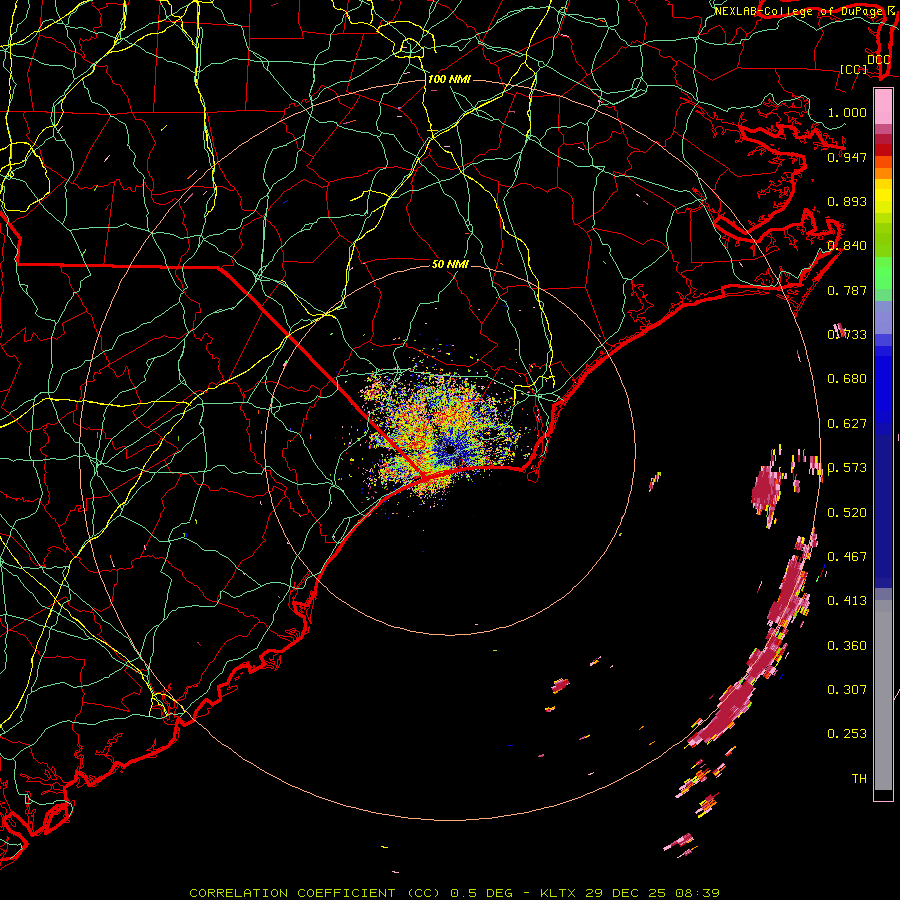900x900 pixels.
Task: Click the 0.840 value on the color scale
Action: click(847, 246)
